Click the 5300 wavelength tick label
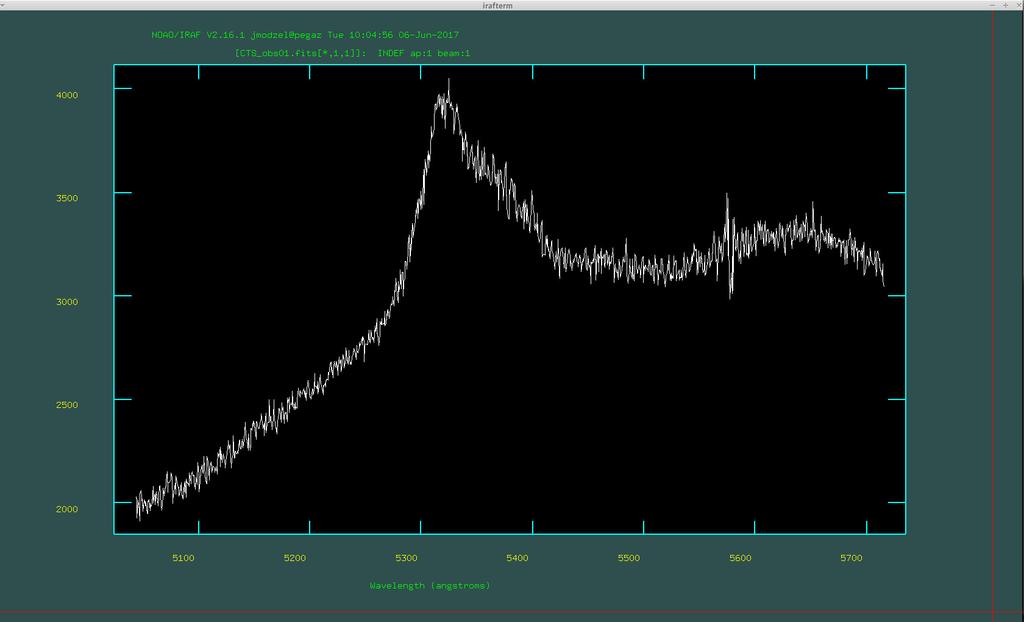Screen dimensions: 1024x622 tap(406, 558)
